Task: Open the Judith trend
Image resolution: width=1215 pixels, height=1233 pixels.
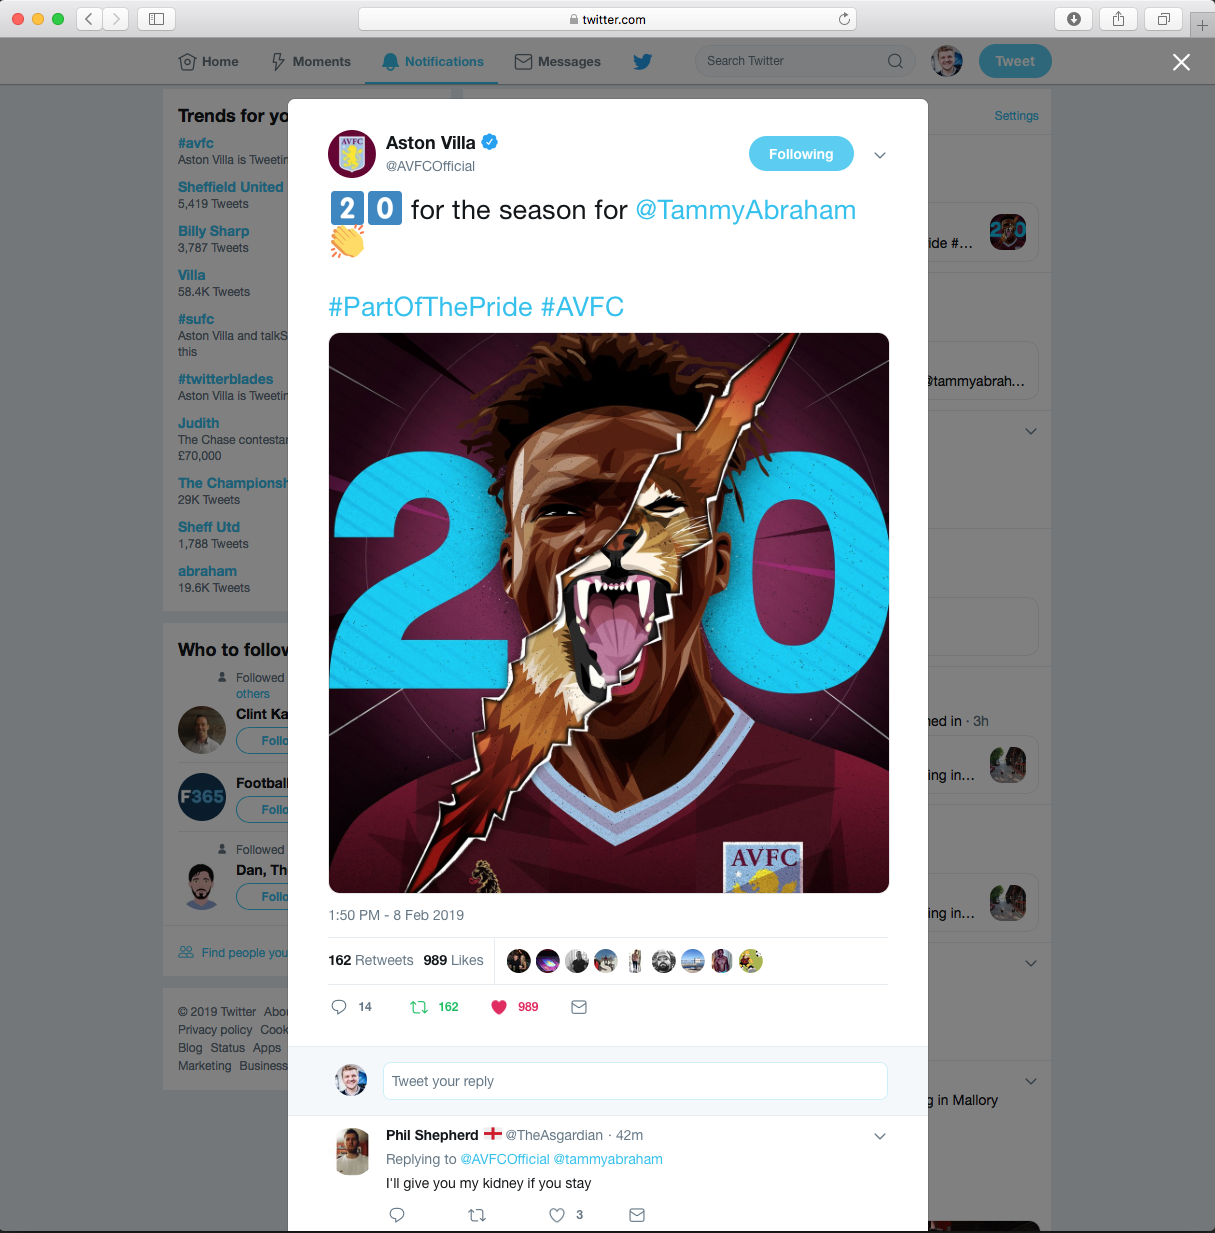Action: [x=199, y=423]
